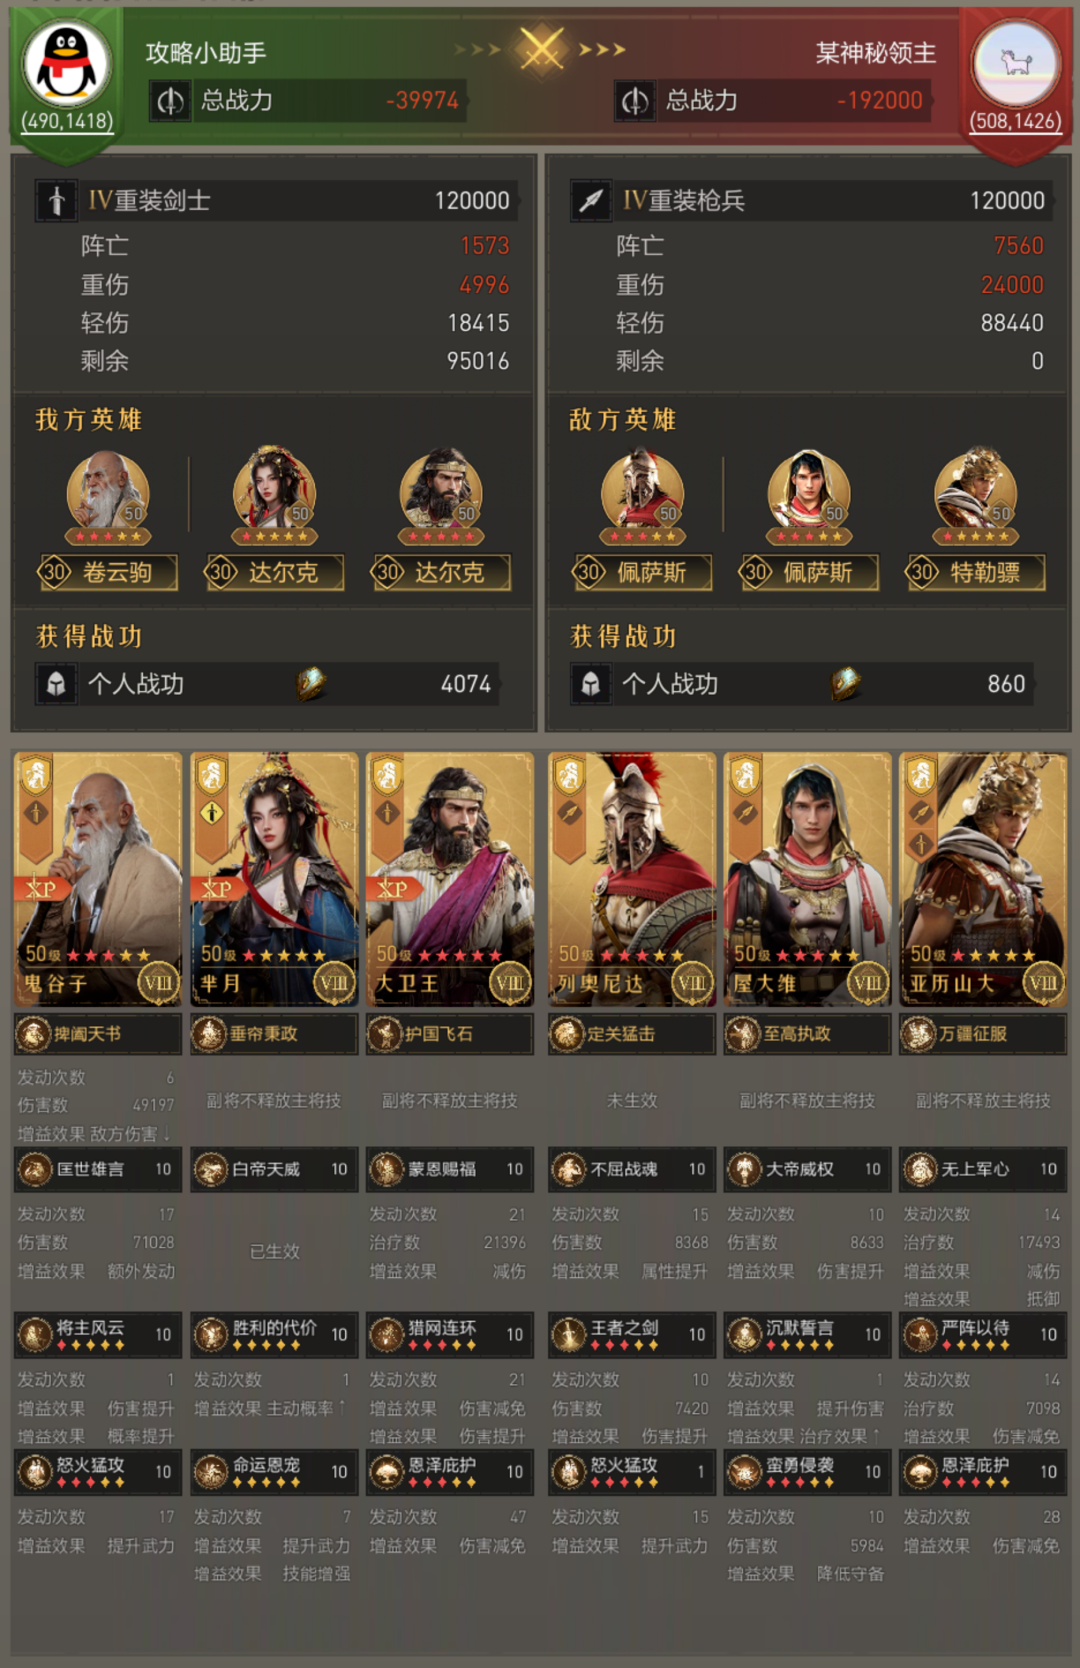Click the enemy lord's avatar
This screenshot has height=1668, width=1080.
[x=1016, y=62]
